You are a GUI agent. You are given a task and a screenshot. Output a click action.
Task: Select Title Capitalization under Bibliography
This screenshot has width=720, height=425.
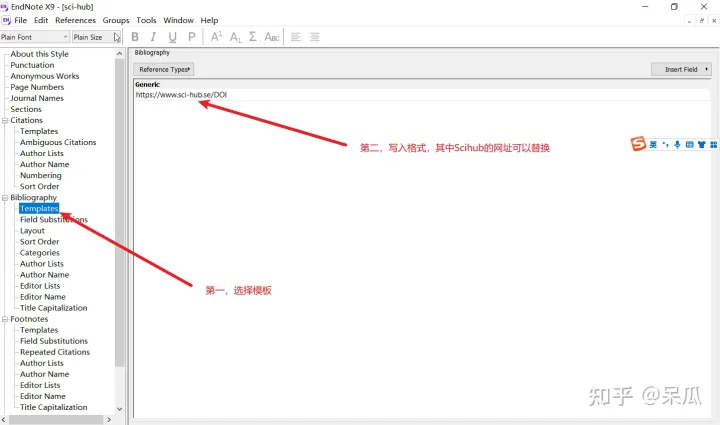[x=53, y=308]
